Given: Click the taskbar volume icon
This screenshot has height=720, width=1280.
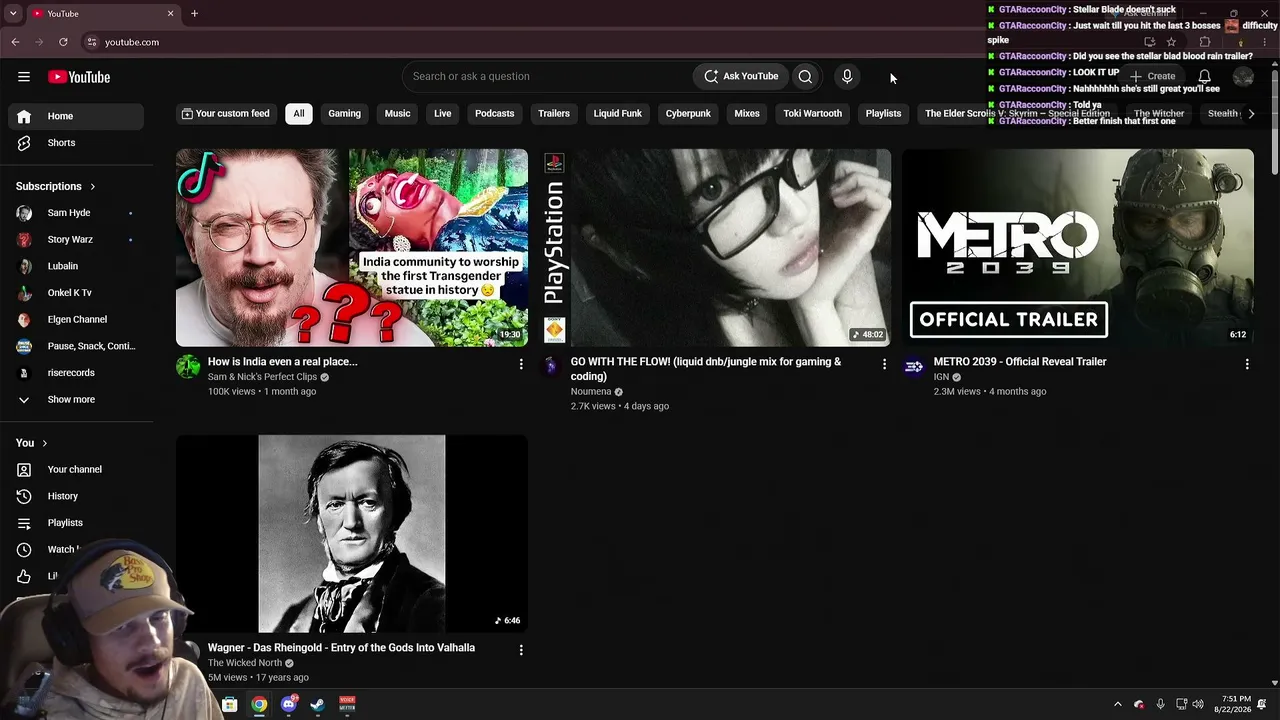Looking at the screenshot, I should click(1198, 704).
